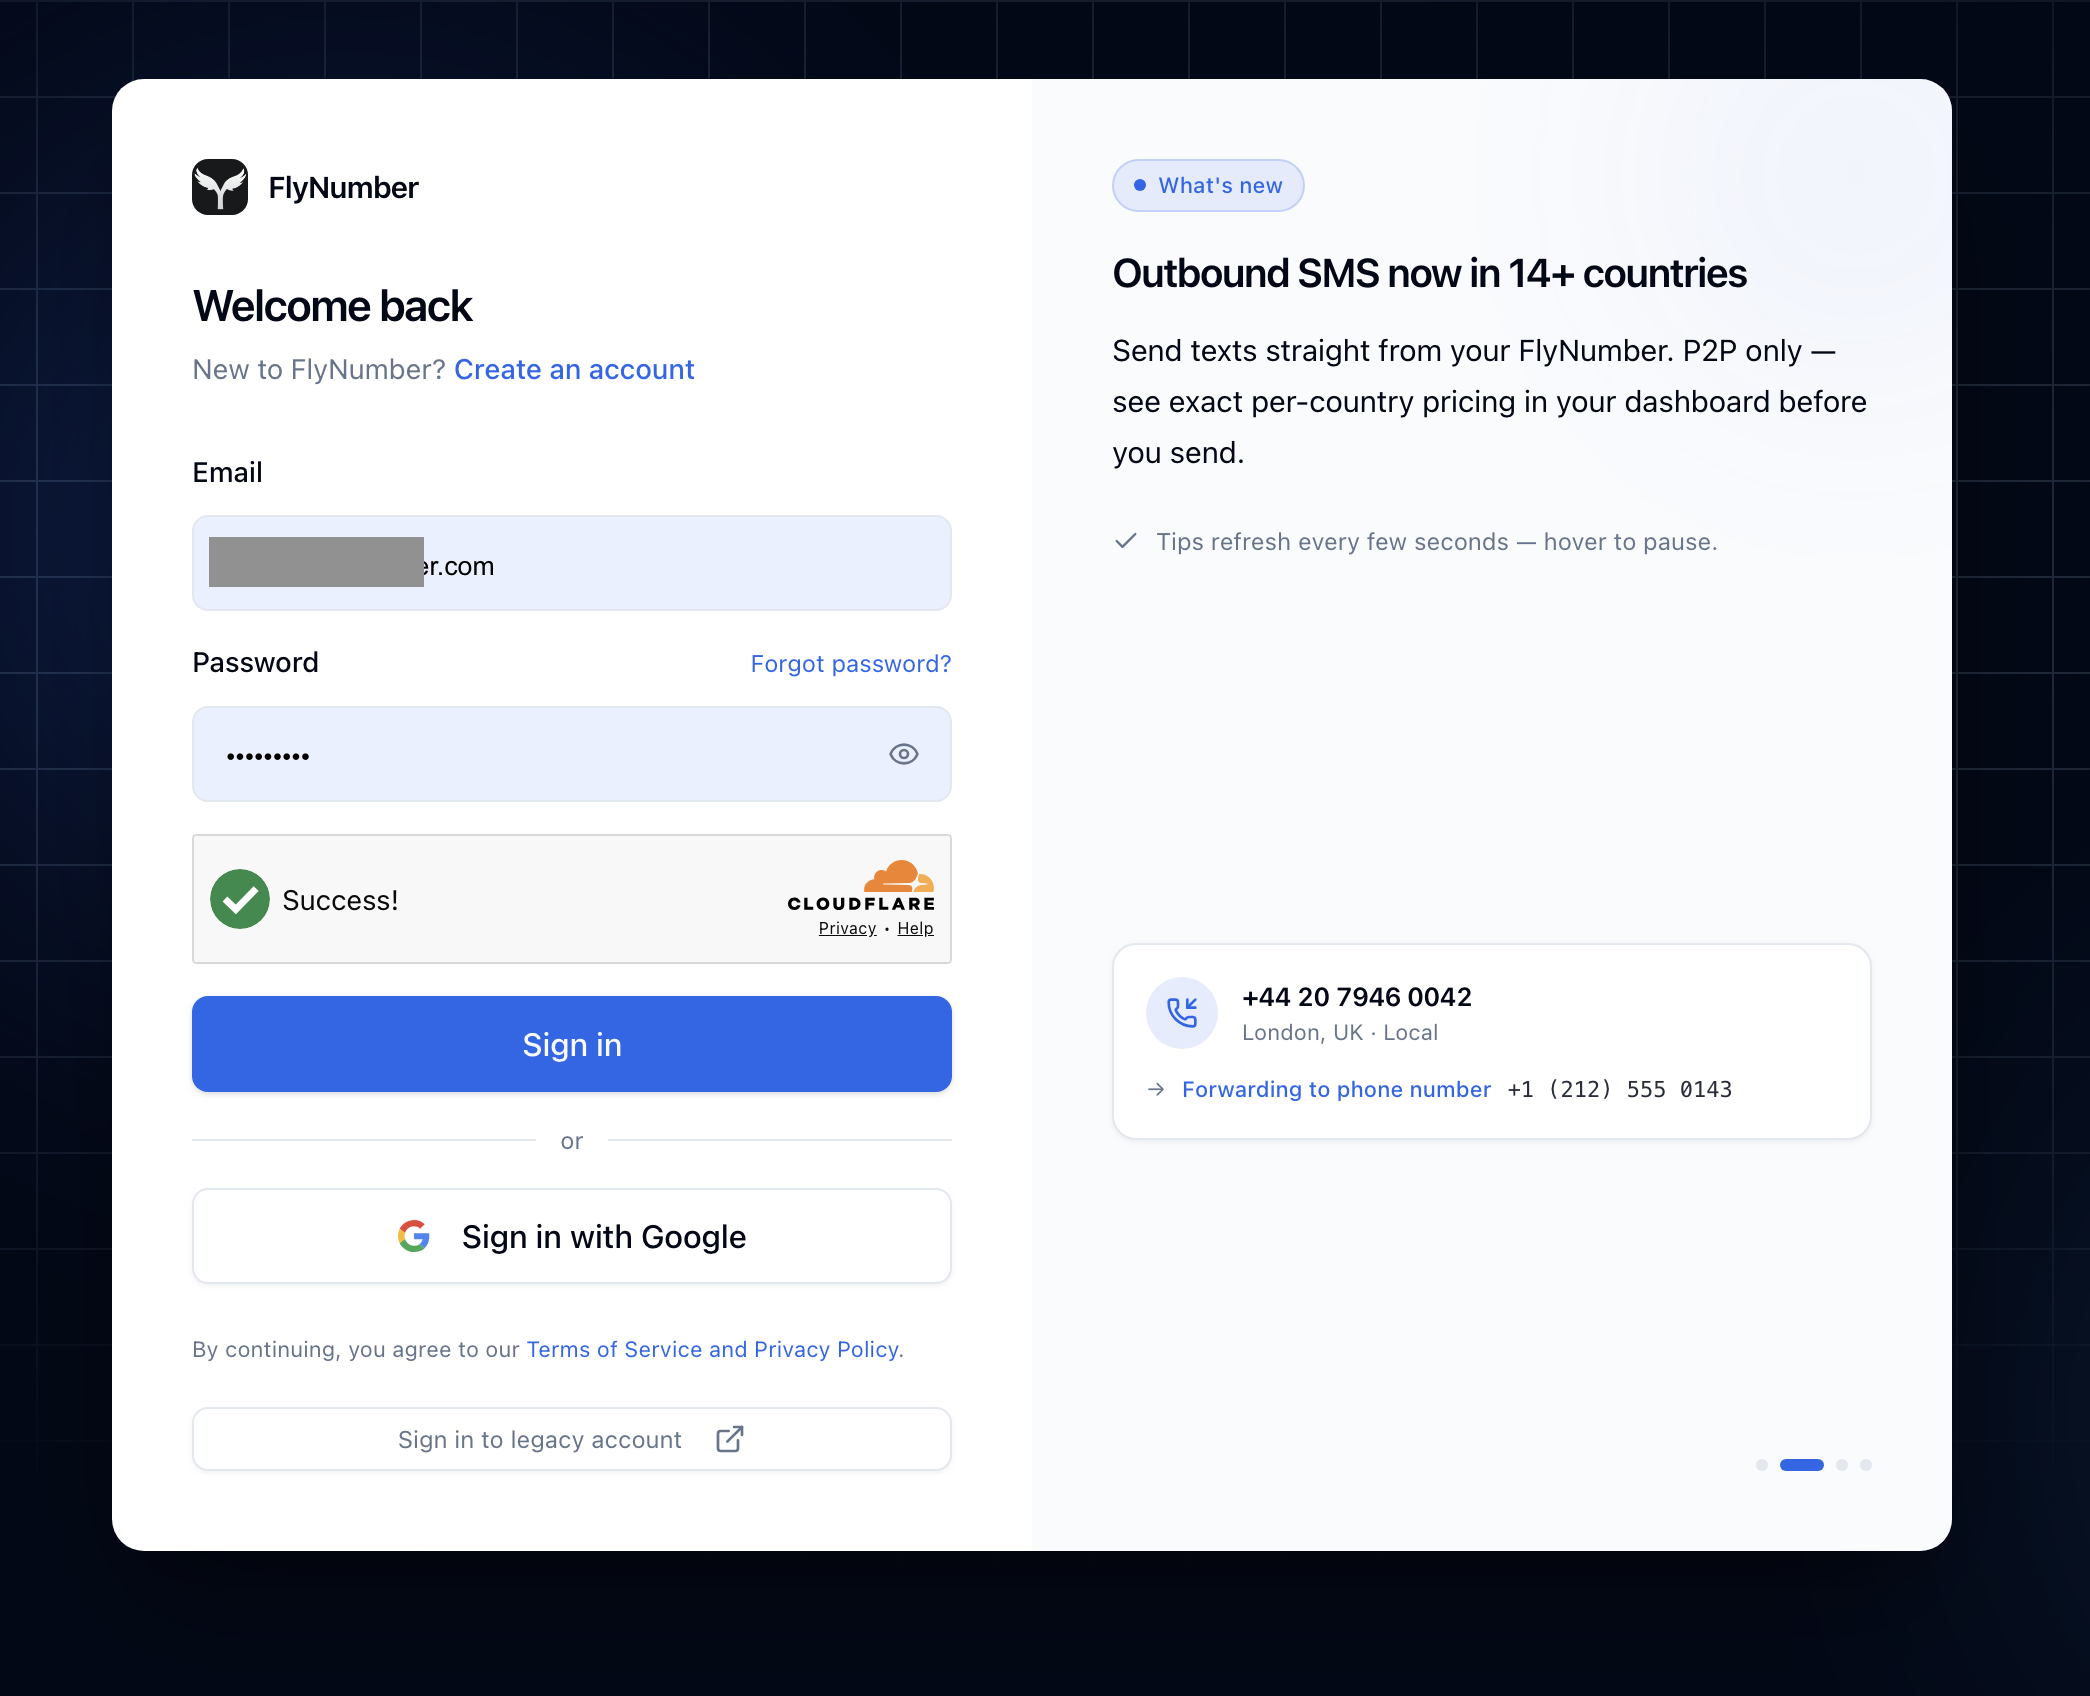Viewport: 2090px width, 1696px height.
Task: Click the Success! verification text
Action: click(340, 900)
